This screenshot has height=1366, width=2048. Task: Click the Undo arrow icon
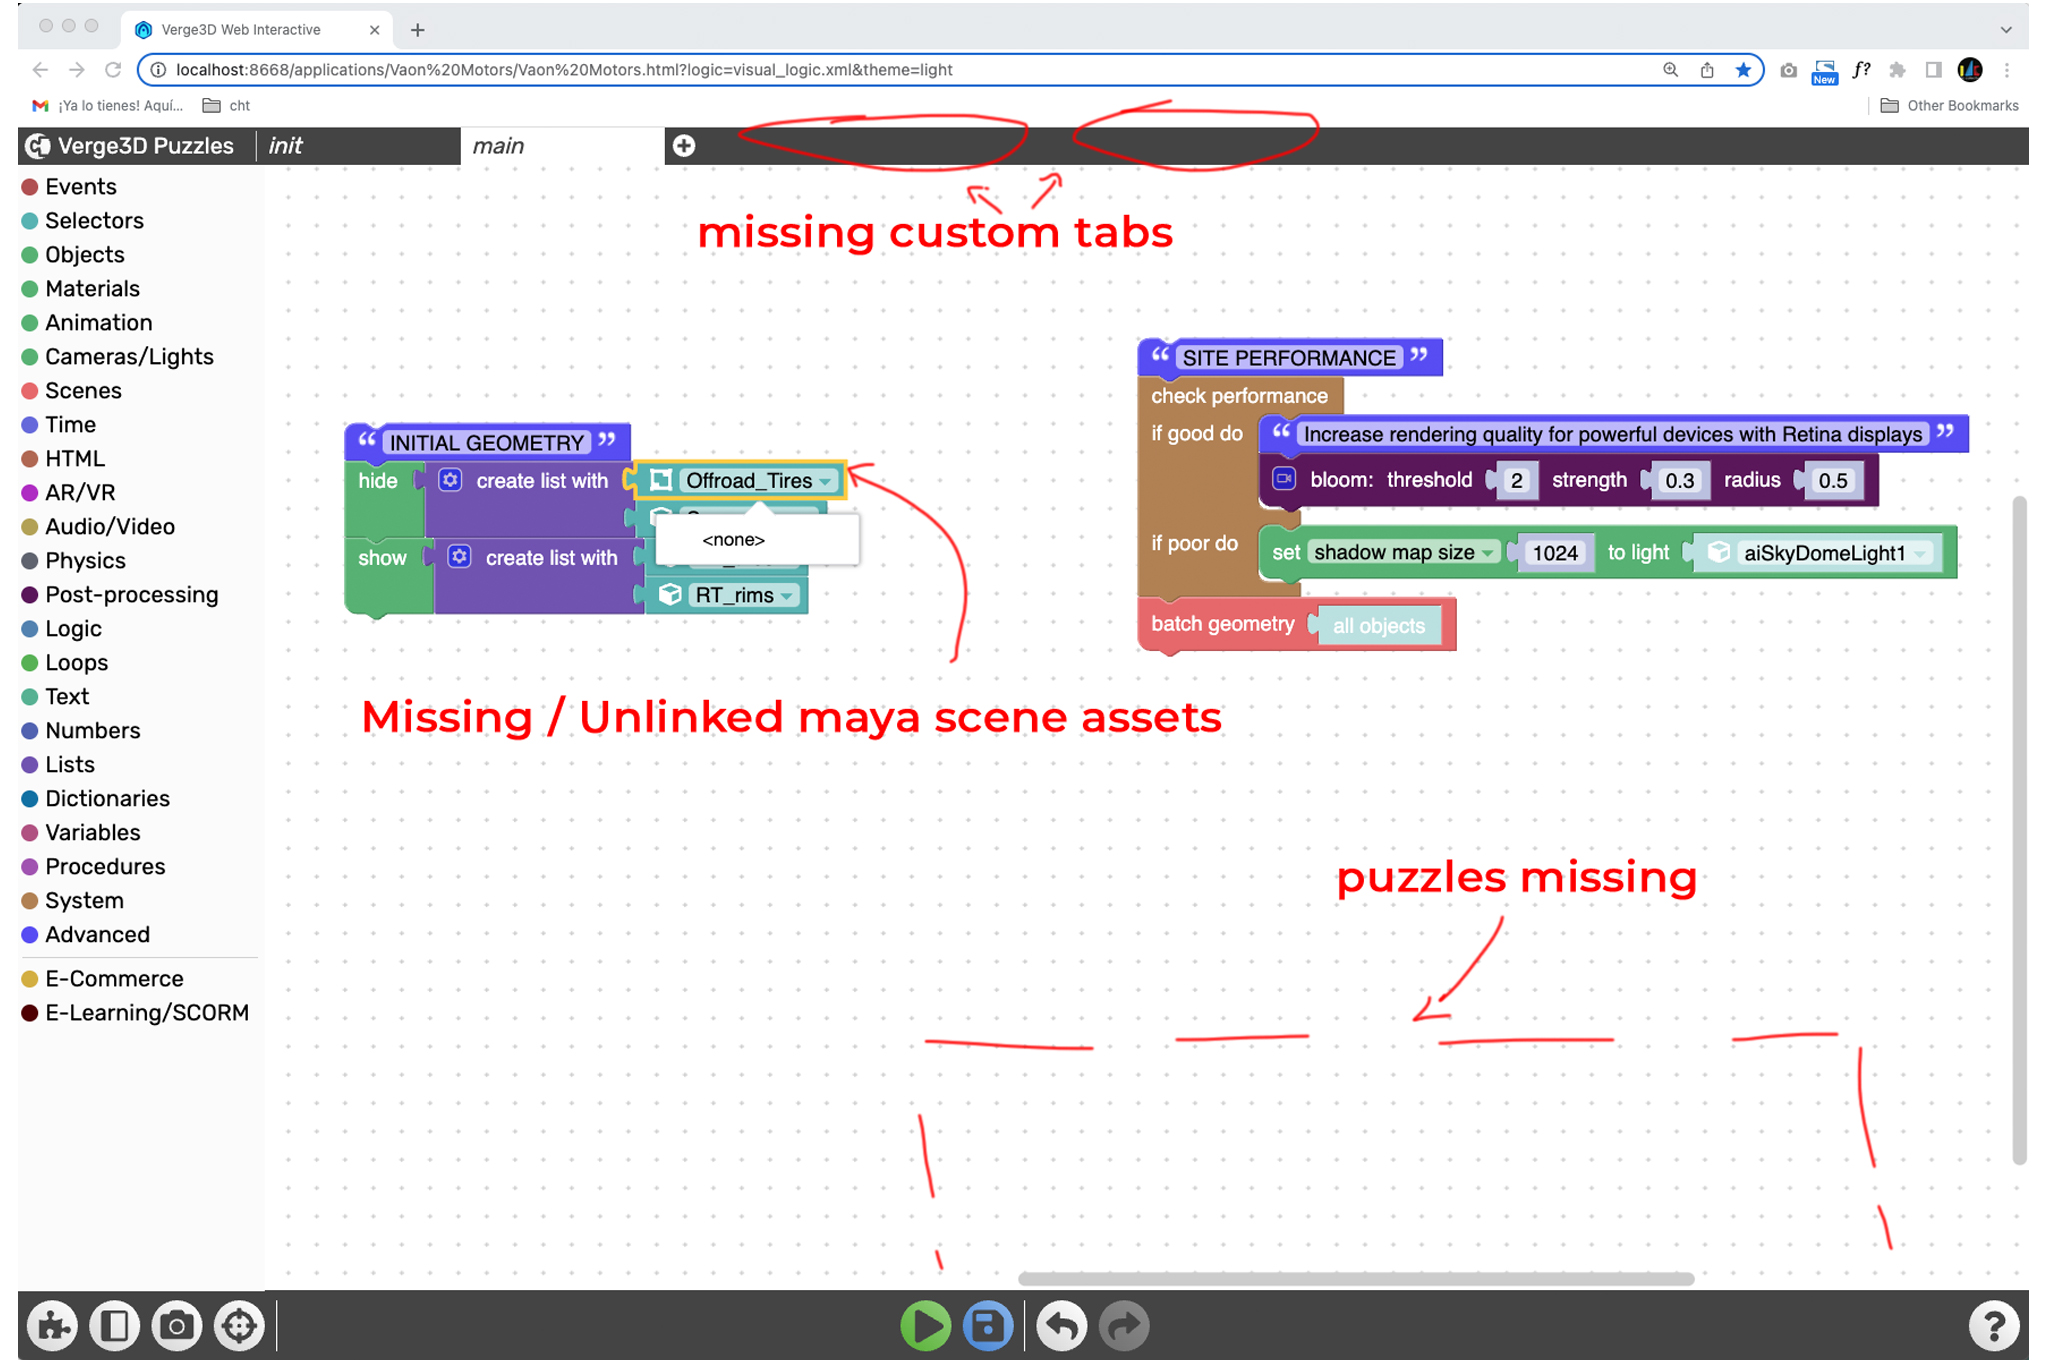[x=1061, y=1326]
